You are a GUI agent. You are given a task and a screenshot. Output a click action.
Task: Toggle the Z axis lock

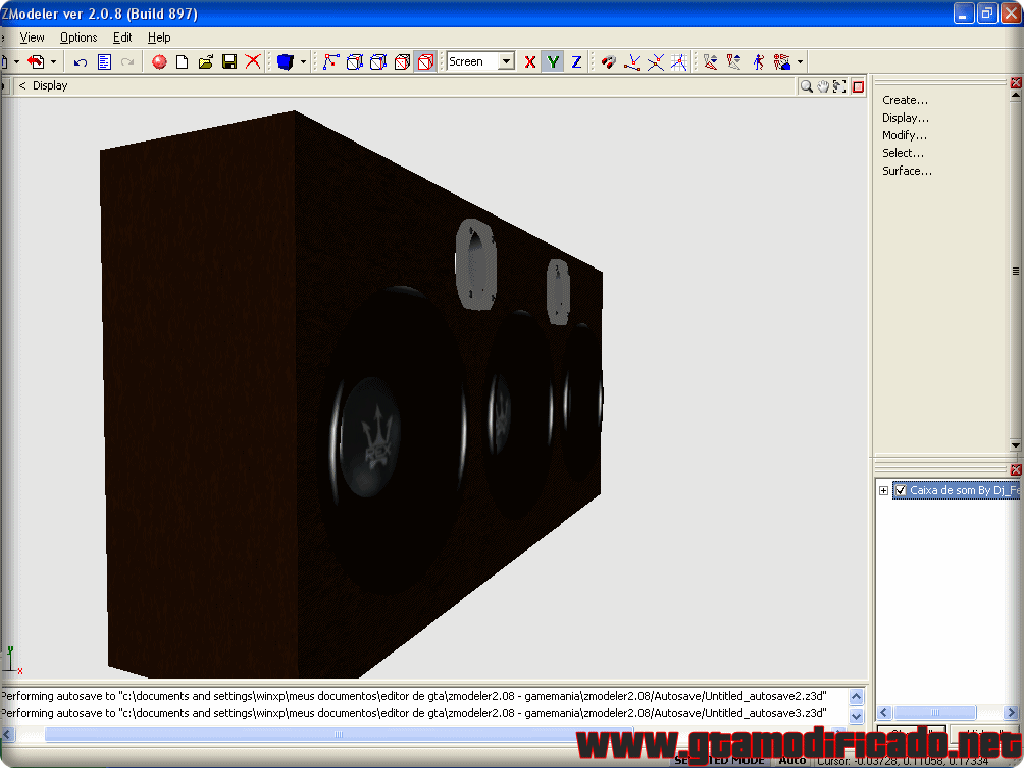[576, 62]
